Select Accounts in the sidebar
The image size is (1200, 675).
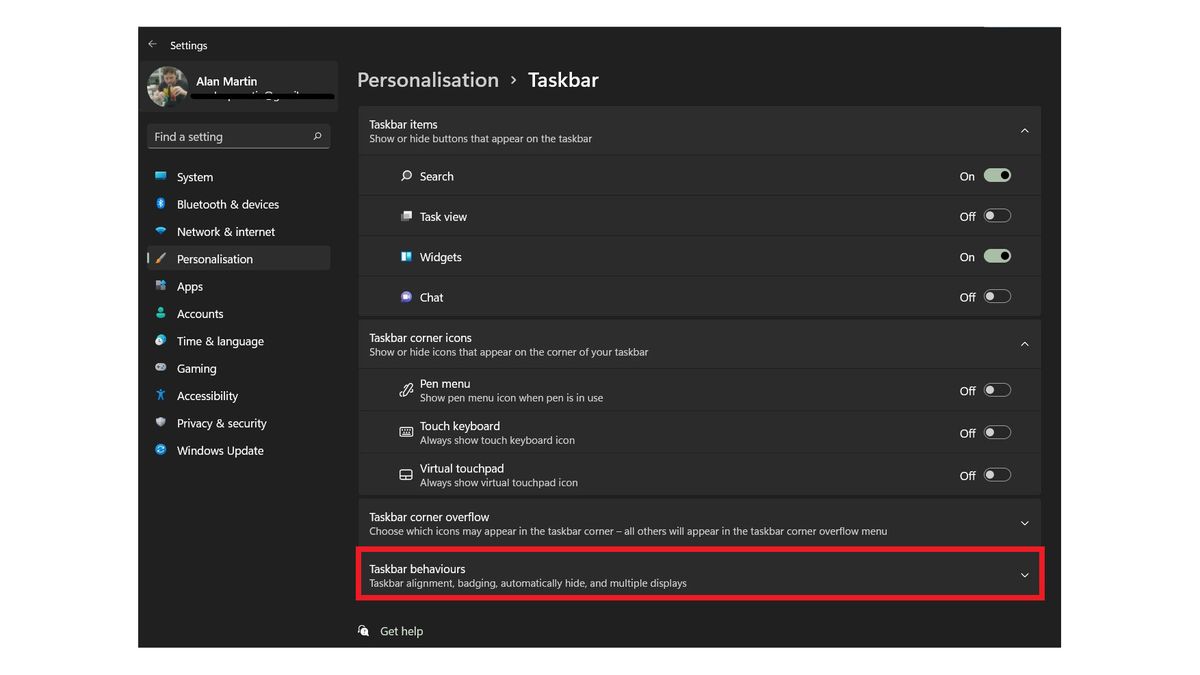(200, 313)
